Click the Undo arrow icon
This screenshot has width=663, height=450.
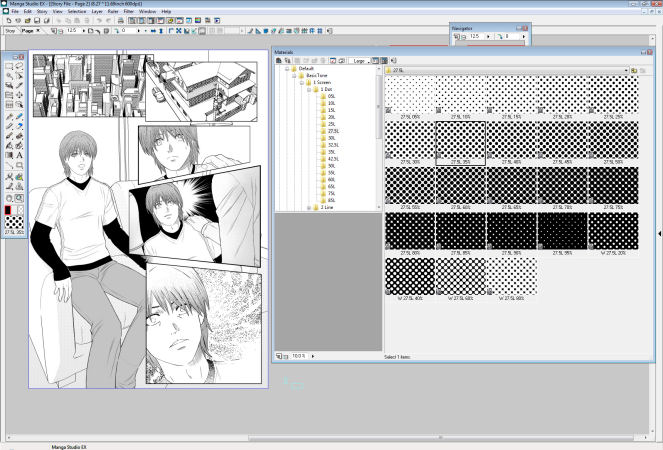tap(99, 20)
